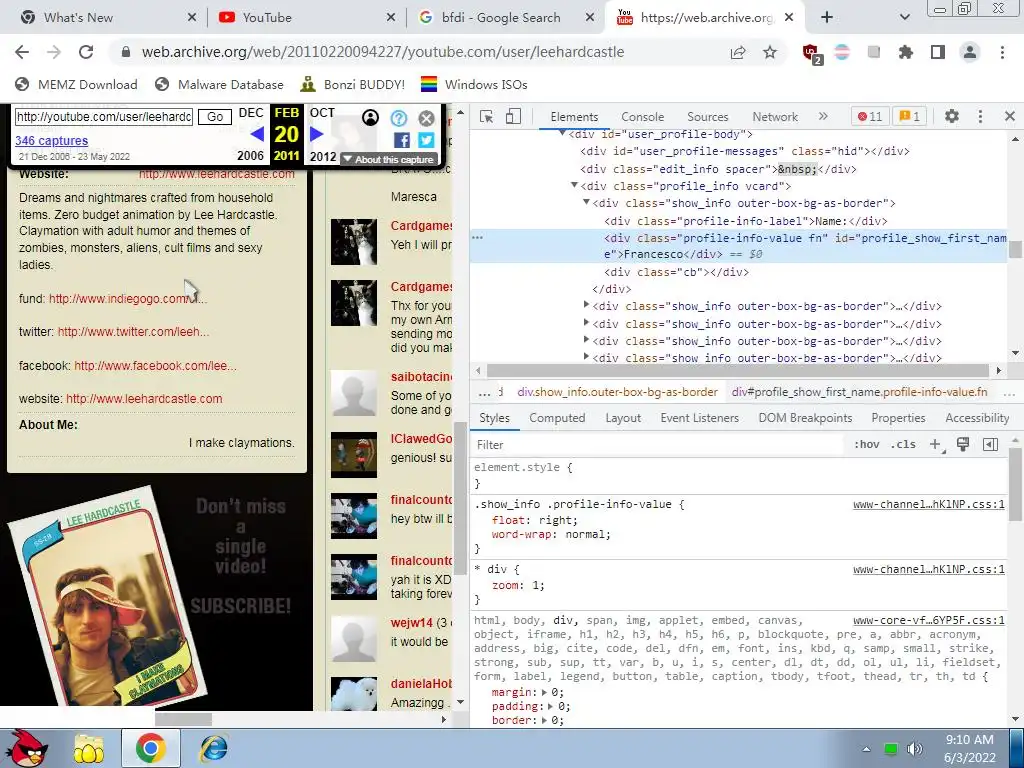This screenshot has height=768, width=1024.
Task: Open Wayback user account icon
Action: point(370,118)
